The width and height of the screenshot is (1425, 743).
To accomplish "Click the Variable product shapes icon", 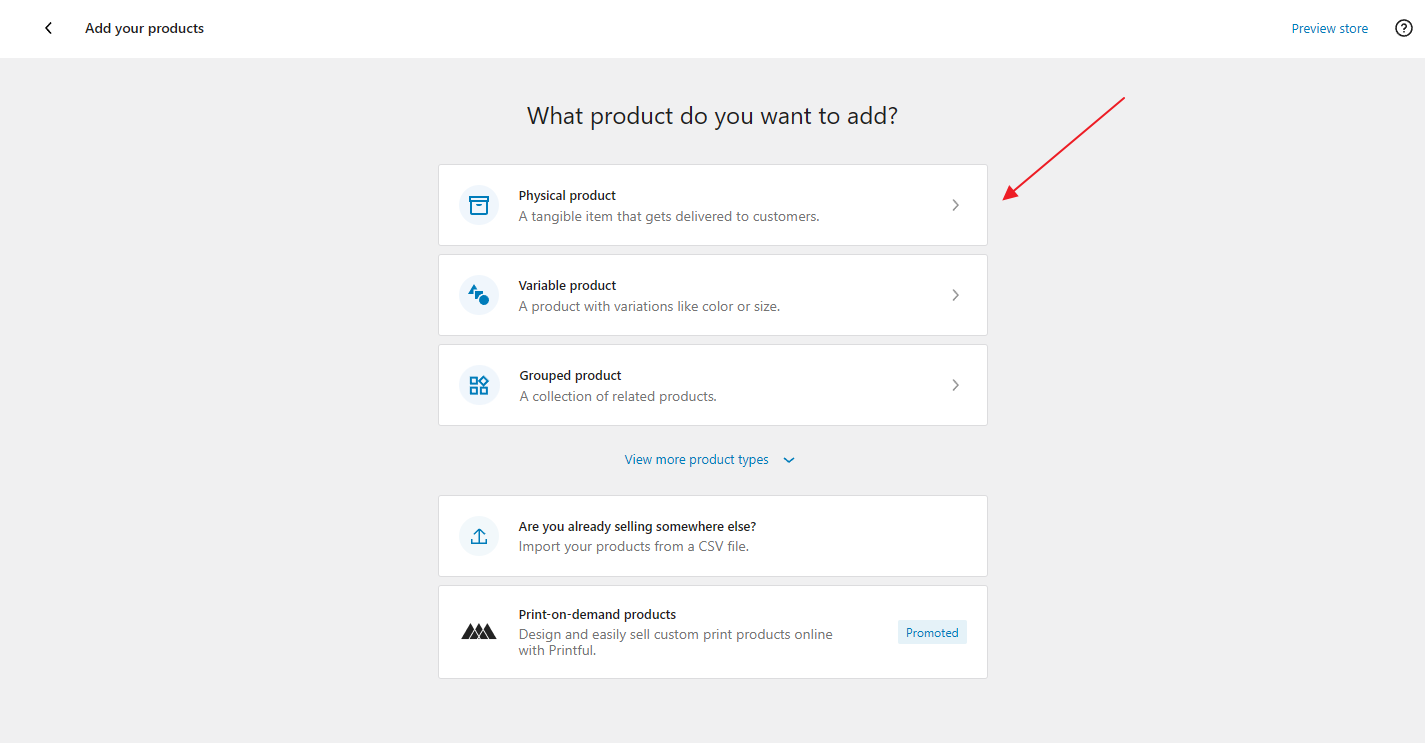I will [479, 295].
